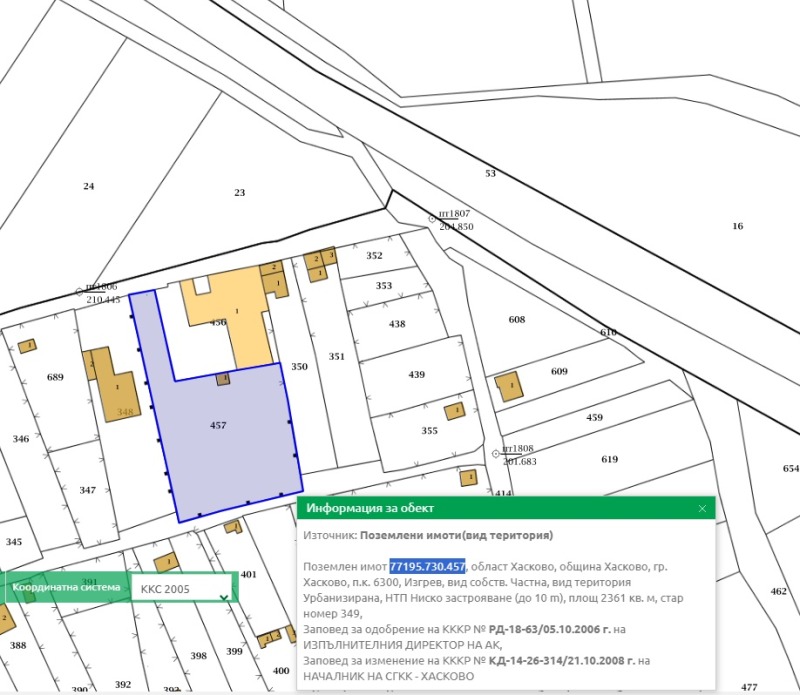This screenshot has width=800, height=695.
Task: Click cadastral parcel 608 on the map
Action: coord(517,320)
